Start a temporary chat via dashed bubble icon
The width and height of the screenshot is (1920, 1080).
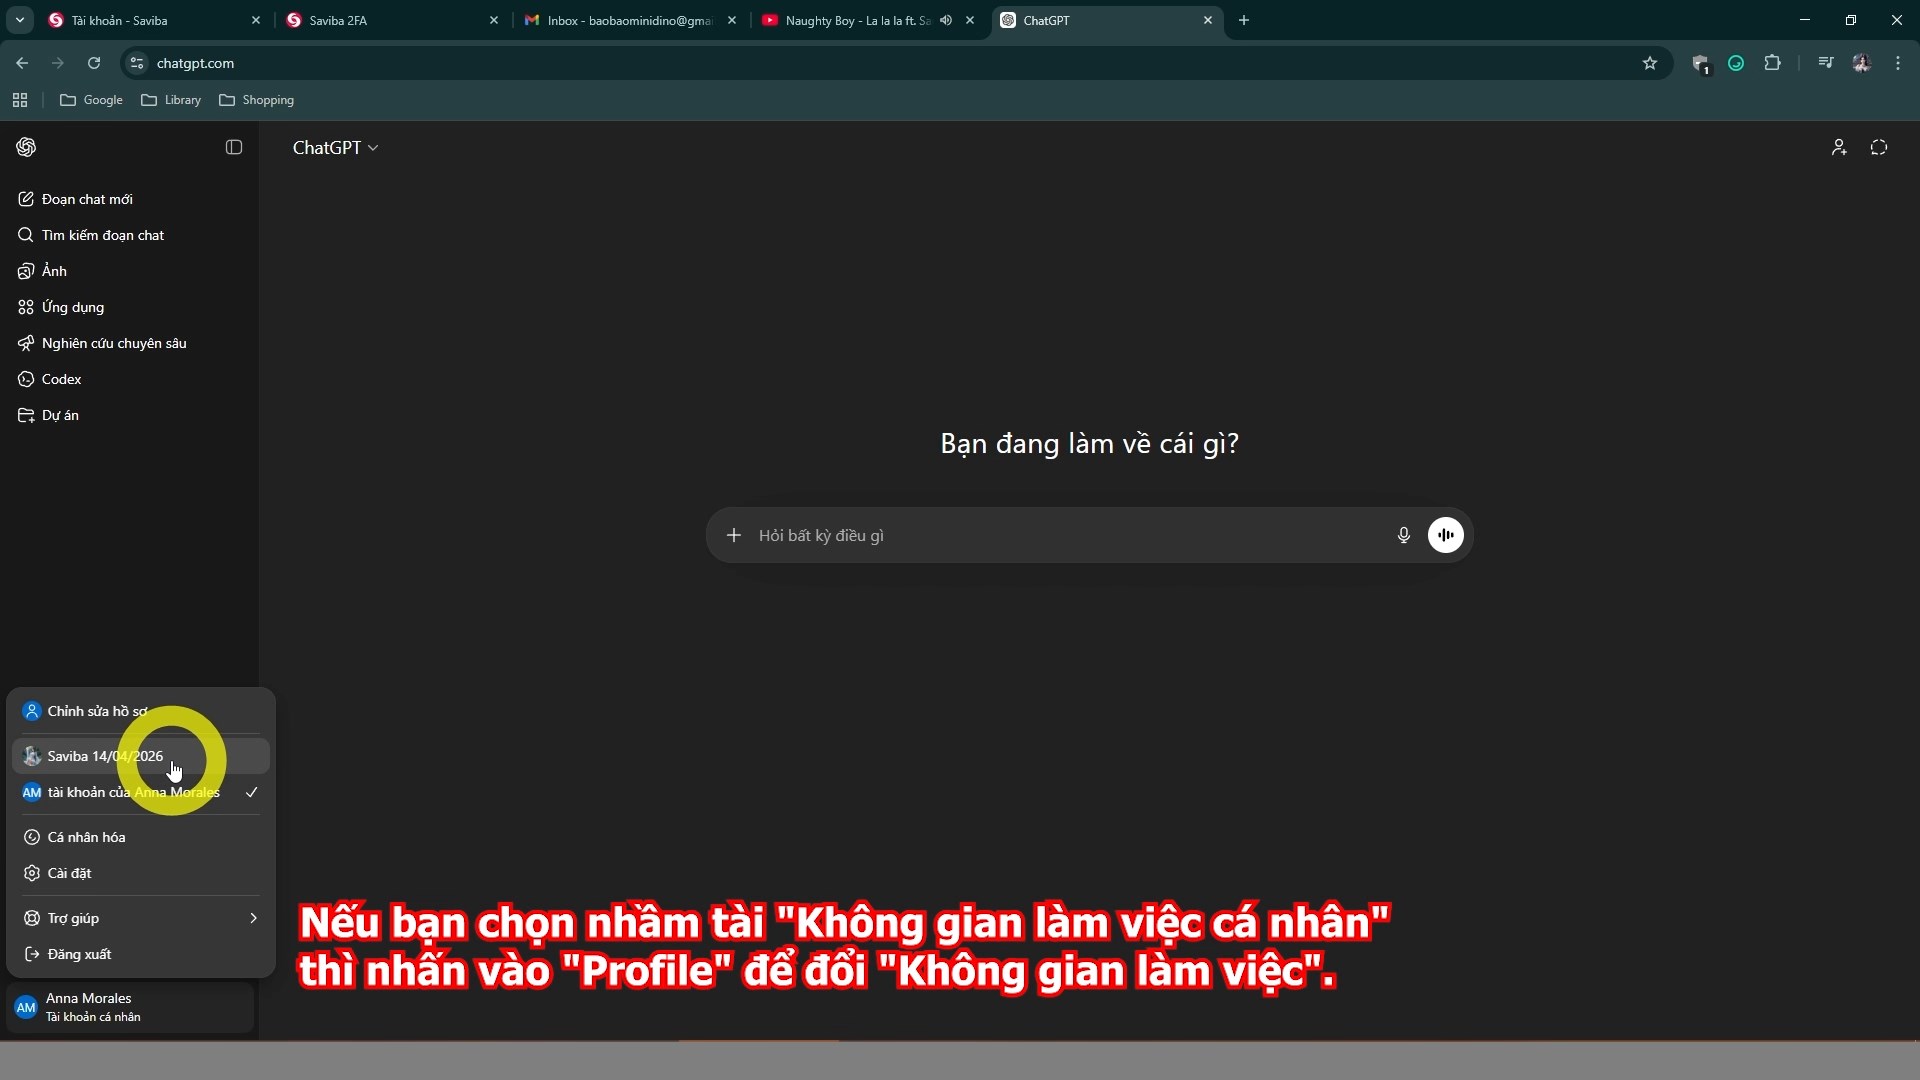coord(1879,147)
